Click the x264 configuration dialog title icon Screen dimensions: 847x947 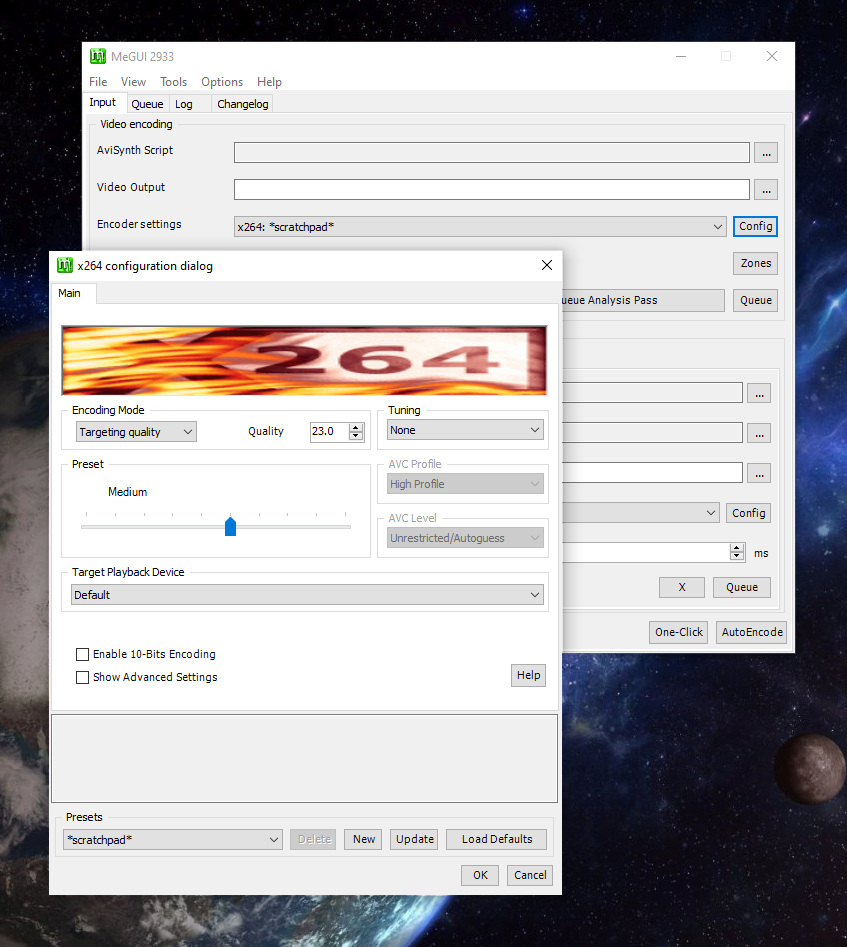(65, 265)
